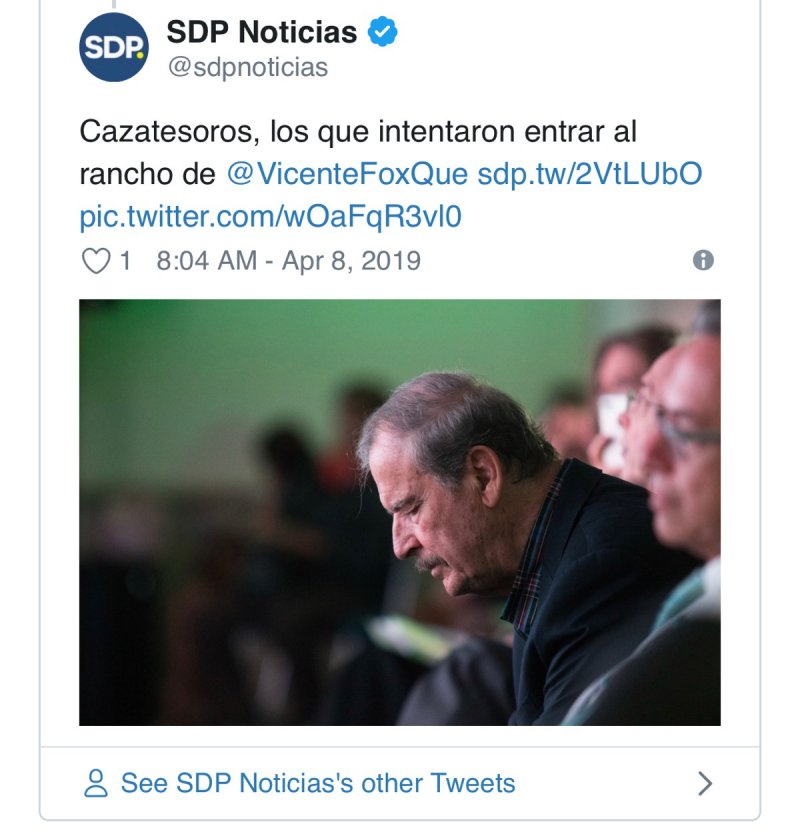Click the SDP Noticias profile avatar logo
Image resolution: width=800 pixels, height=836 pixels.
tap(114, 47)
